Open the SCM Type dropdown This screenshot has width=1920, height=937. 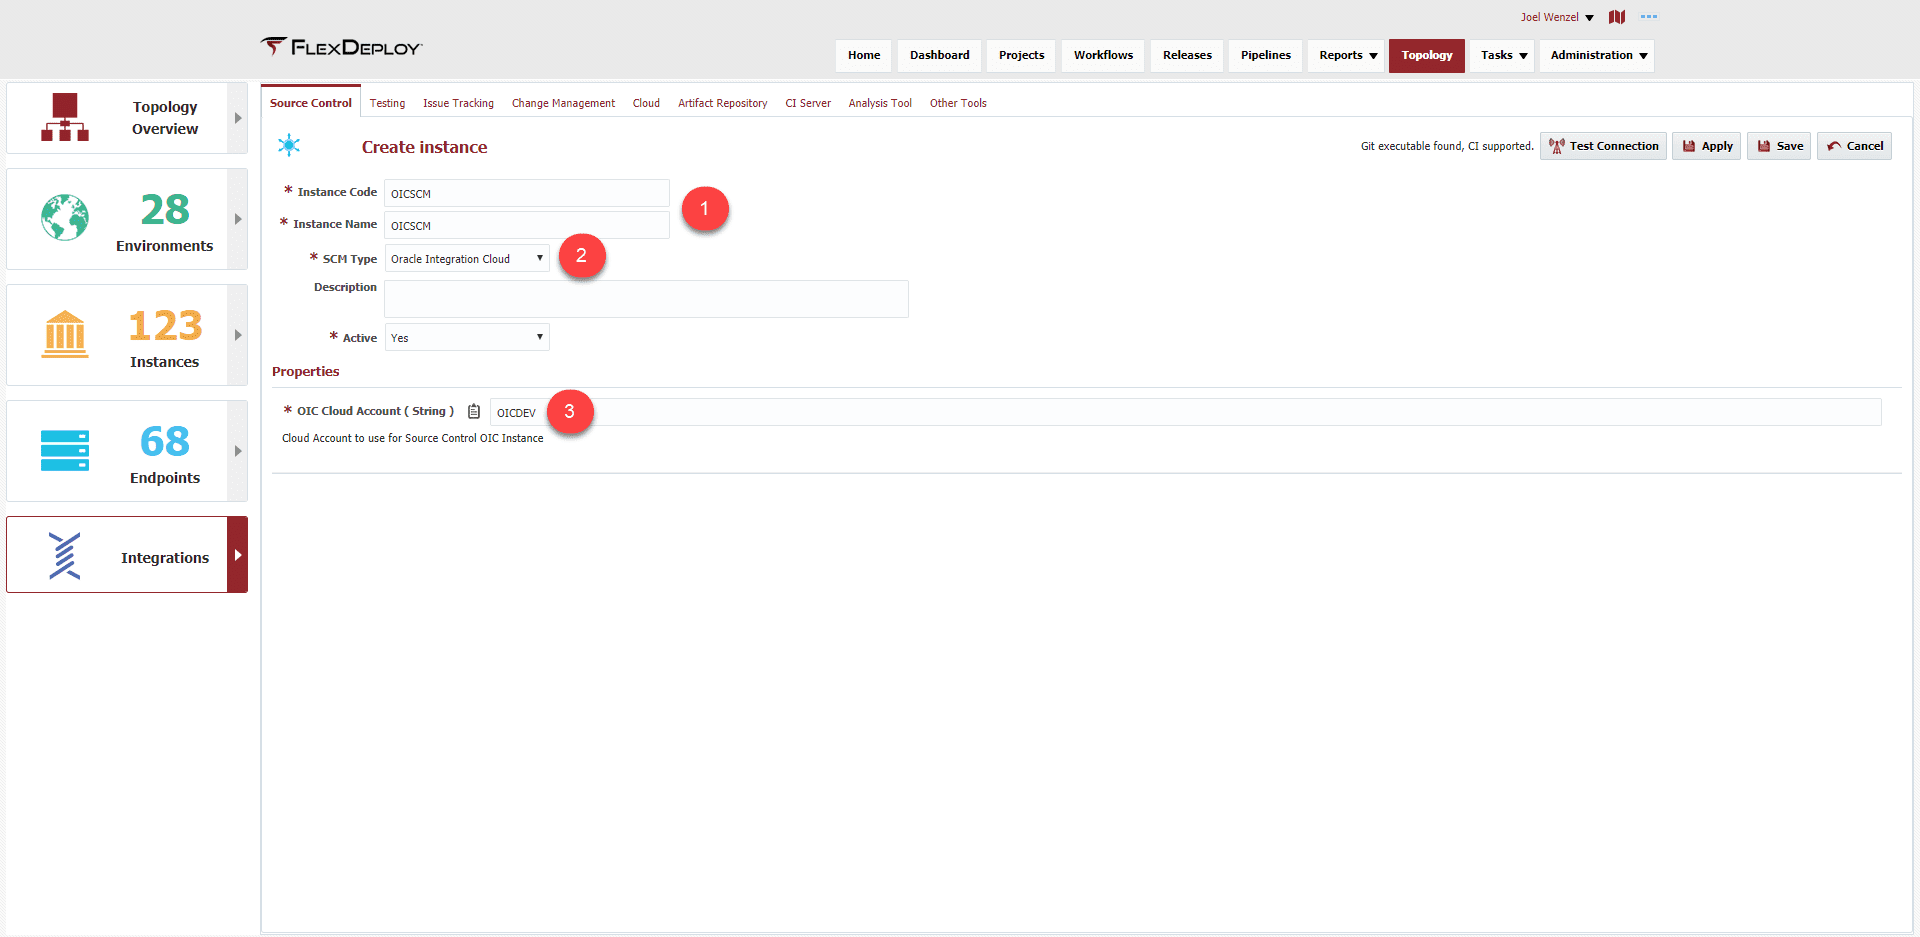467,258
